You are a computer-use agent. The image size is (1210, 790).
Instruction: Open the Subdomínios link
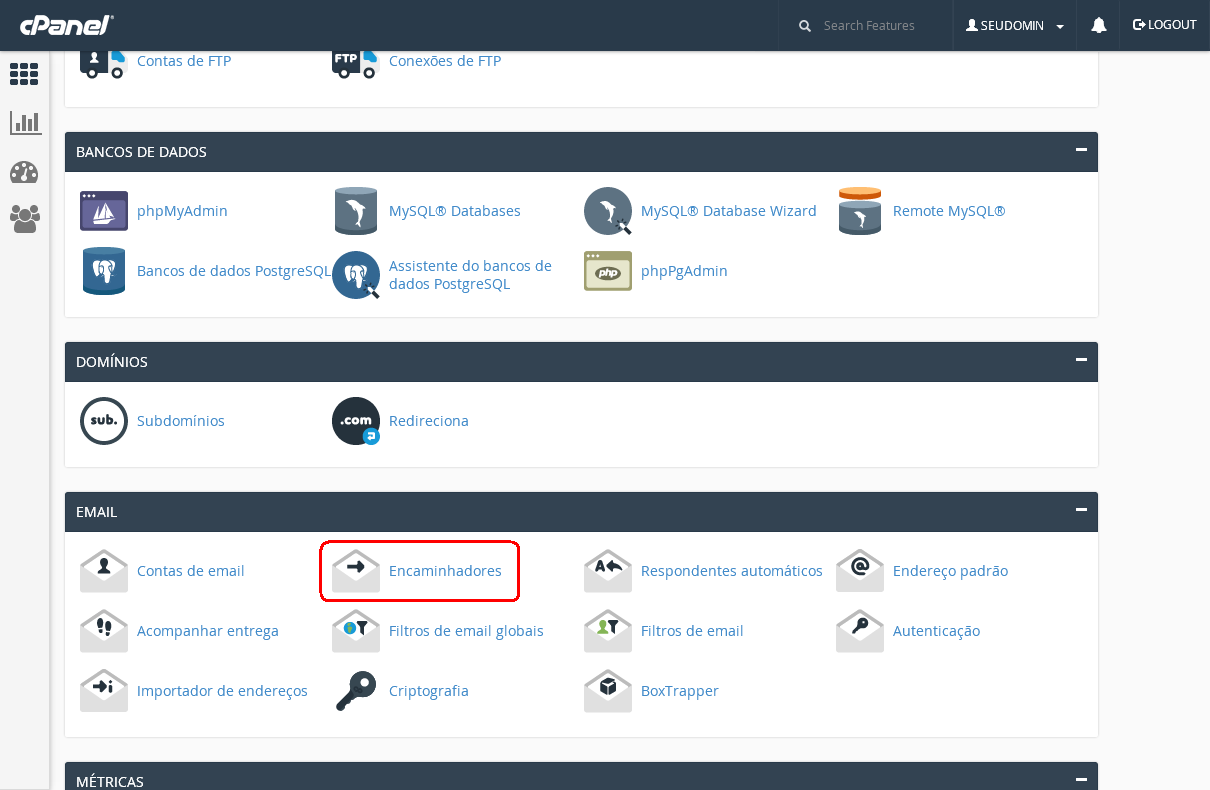(x=181, y=421)
